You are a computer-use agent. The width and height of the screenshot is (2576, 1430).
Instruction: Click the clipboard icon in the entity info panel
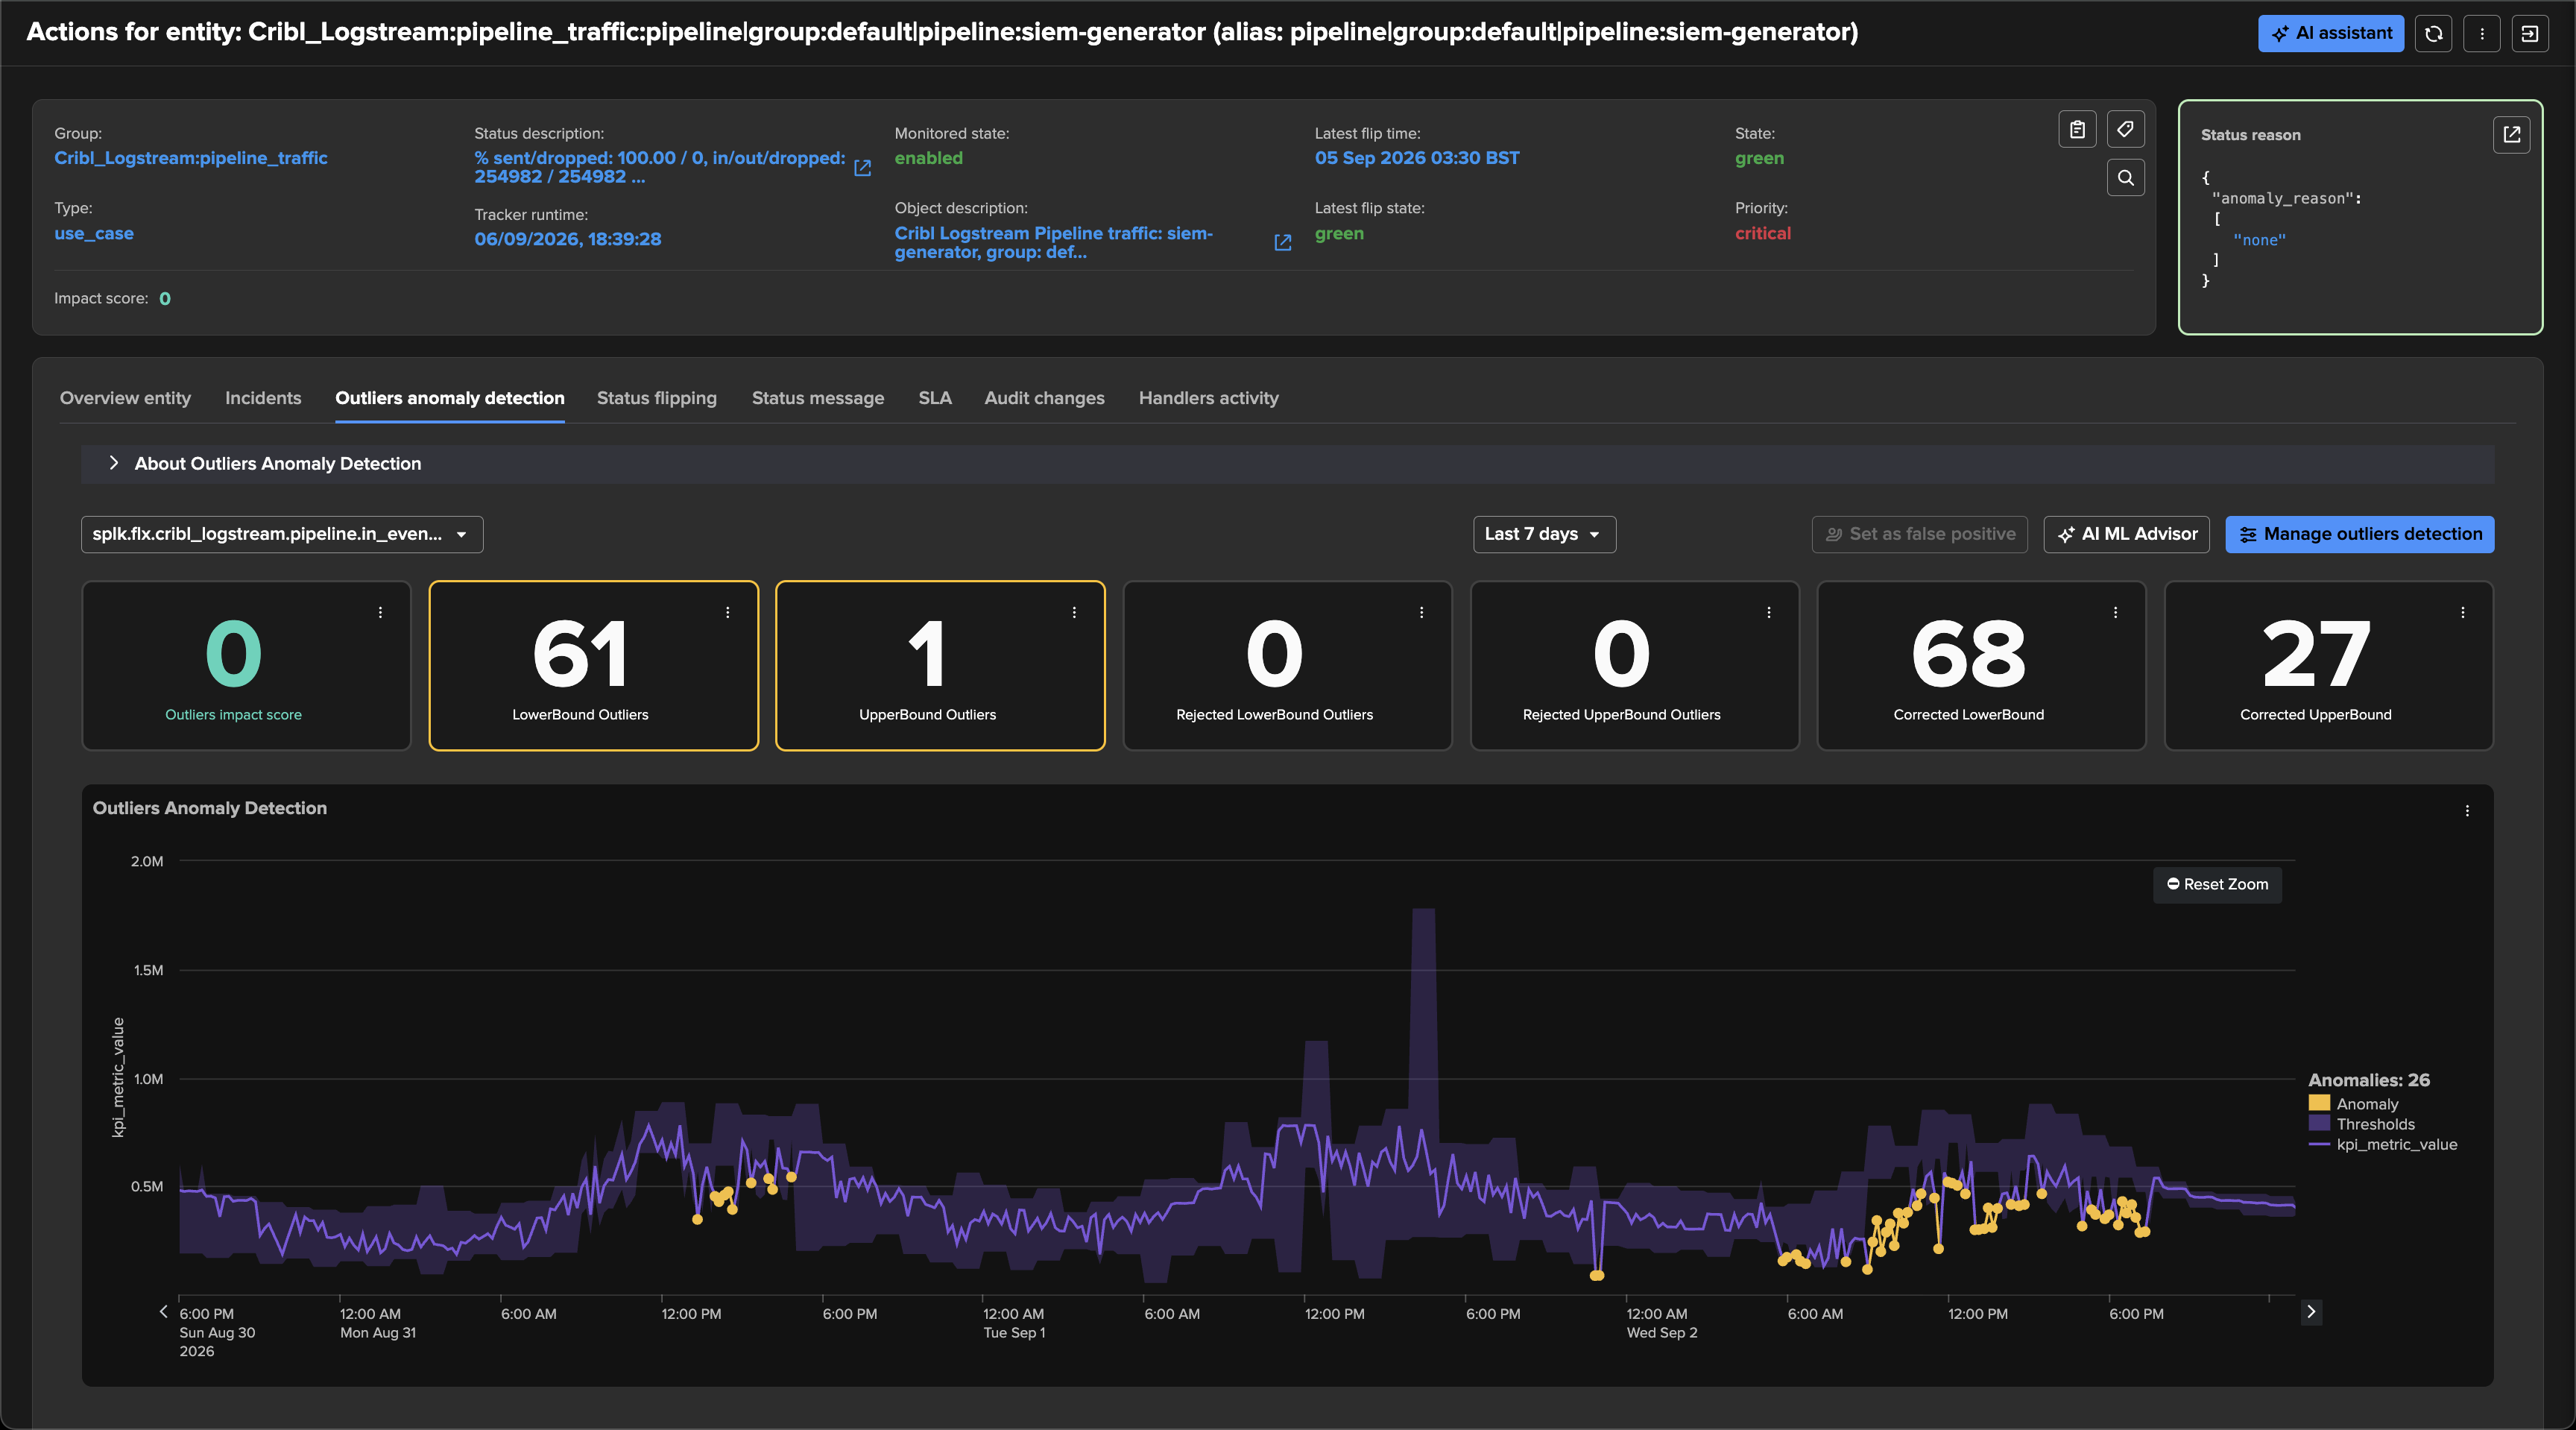tap(2077, 129)
